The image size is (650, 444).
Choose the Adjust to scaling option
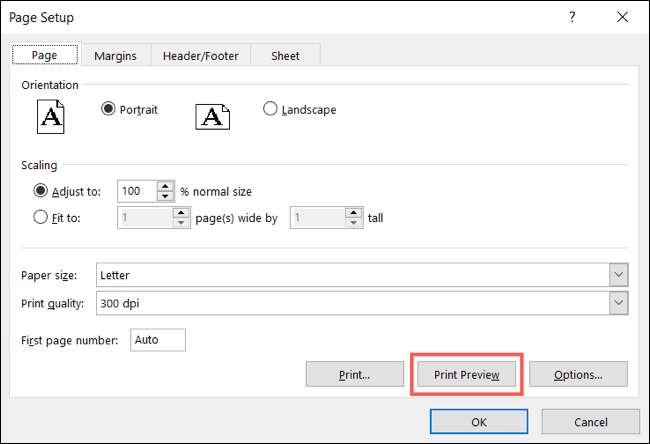pyautogui.click(x=41, y=190)
